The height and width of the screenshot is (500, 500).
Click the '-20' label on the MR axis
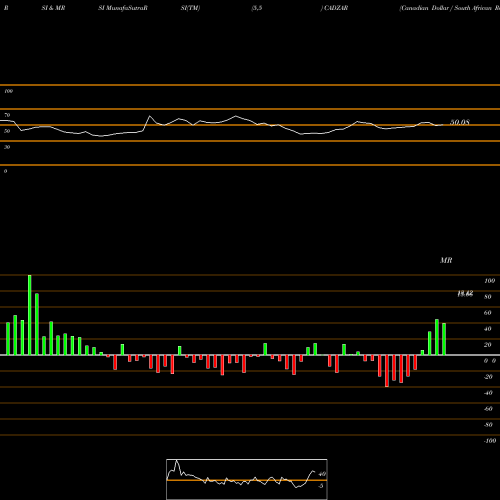(x=488, y=377)
